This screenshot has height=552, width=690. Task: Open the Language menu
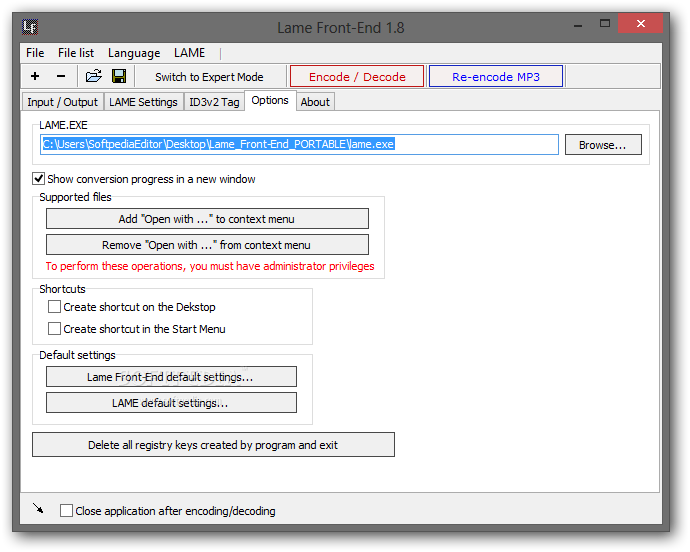tap(134, 53)
